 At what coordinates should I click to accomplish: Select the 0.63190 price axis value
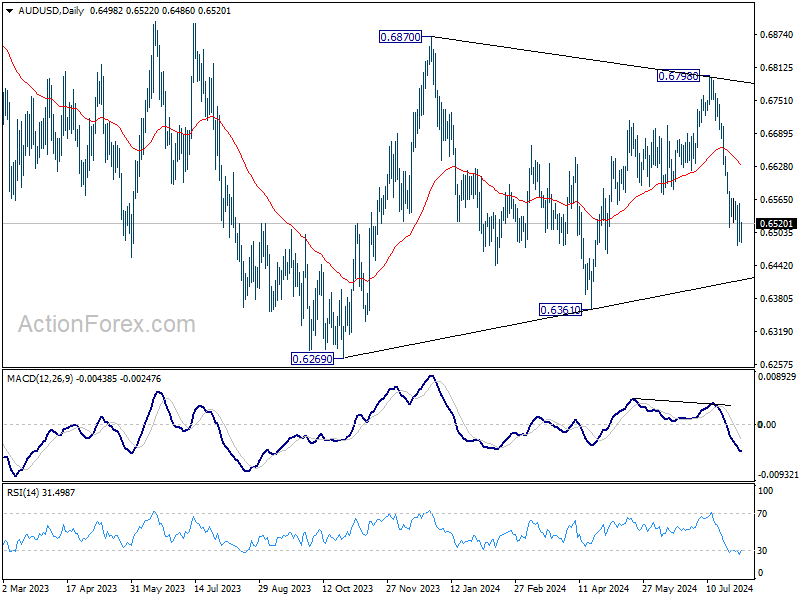click(x=777, y=332)
